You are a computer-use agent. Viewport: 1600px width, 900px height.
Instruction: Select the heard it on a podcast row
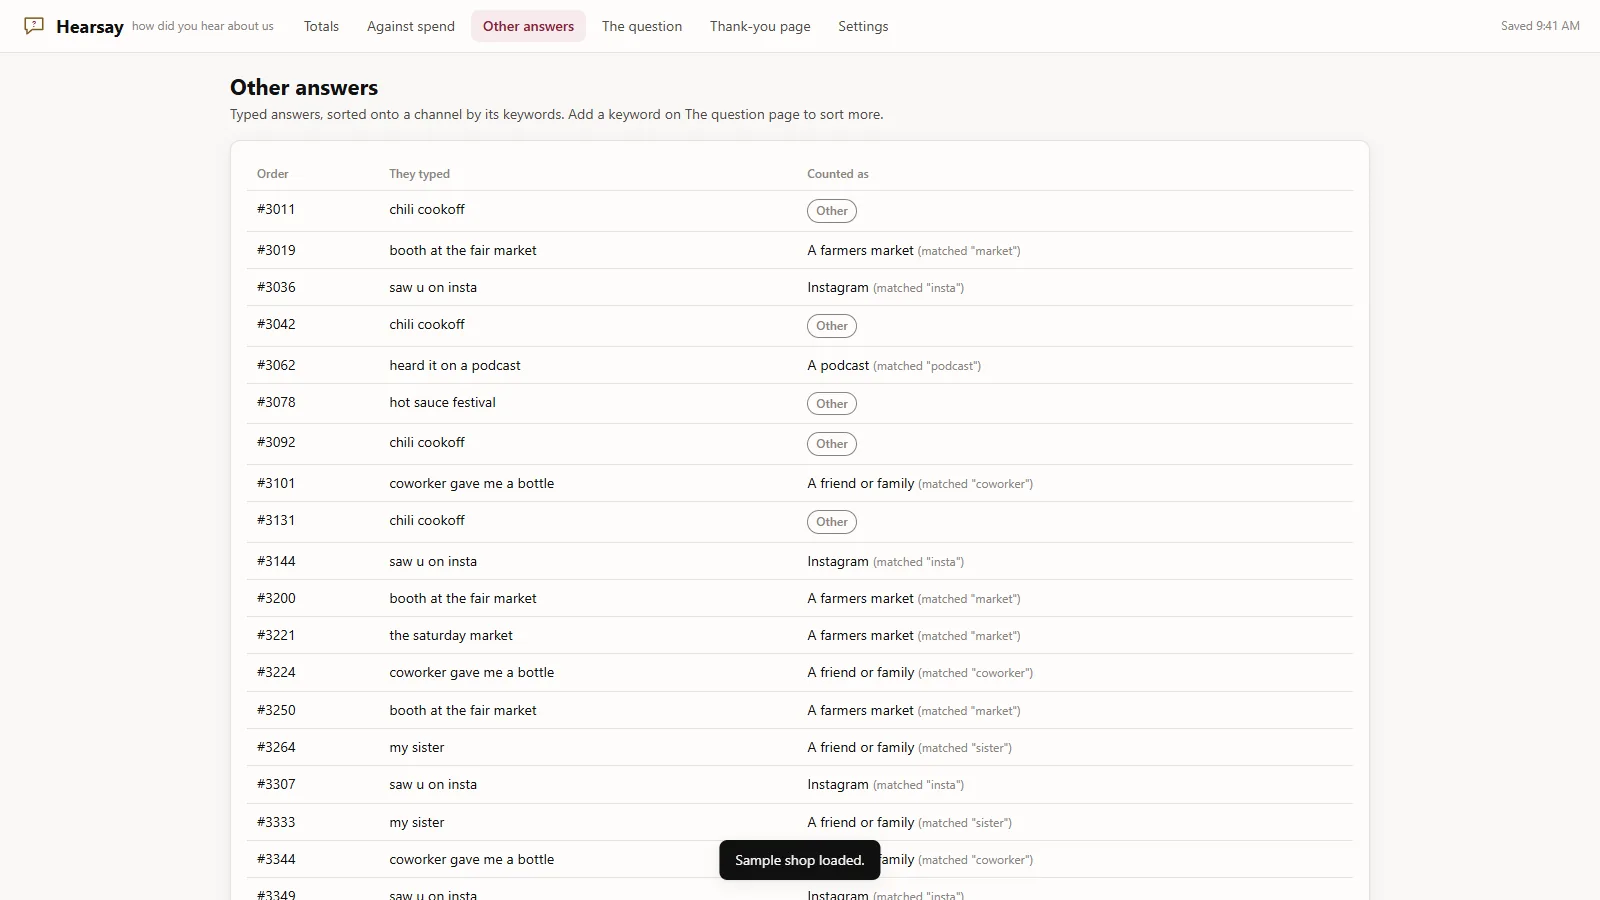(800, 365)
